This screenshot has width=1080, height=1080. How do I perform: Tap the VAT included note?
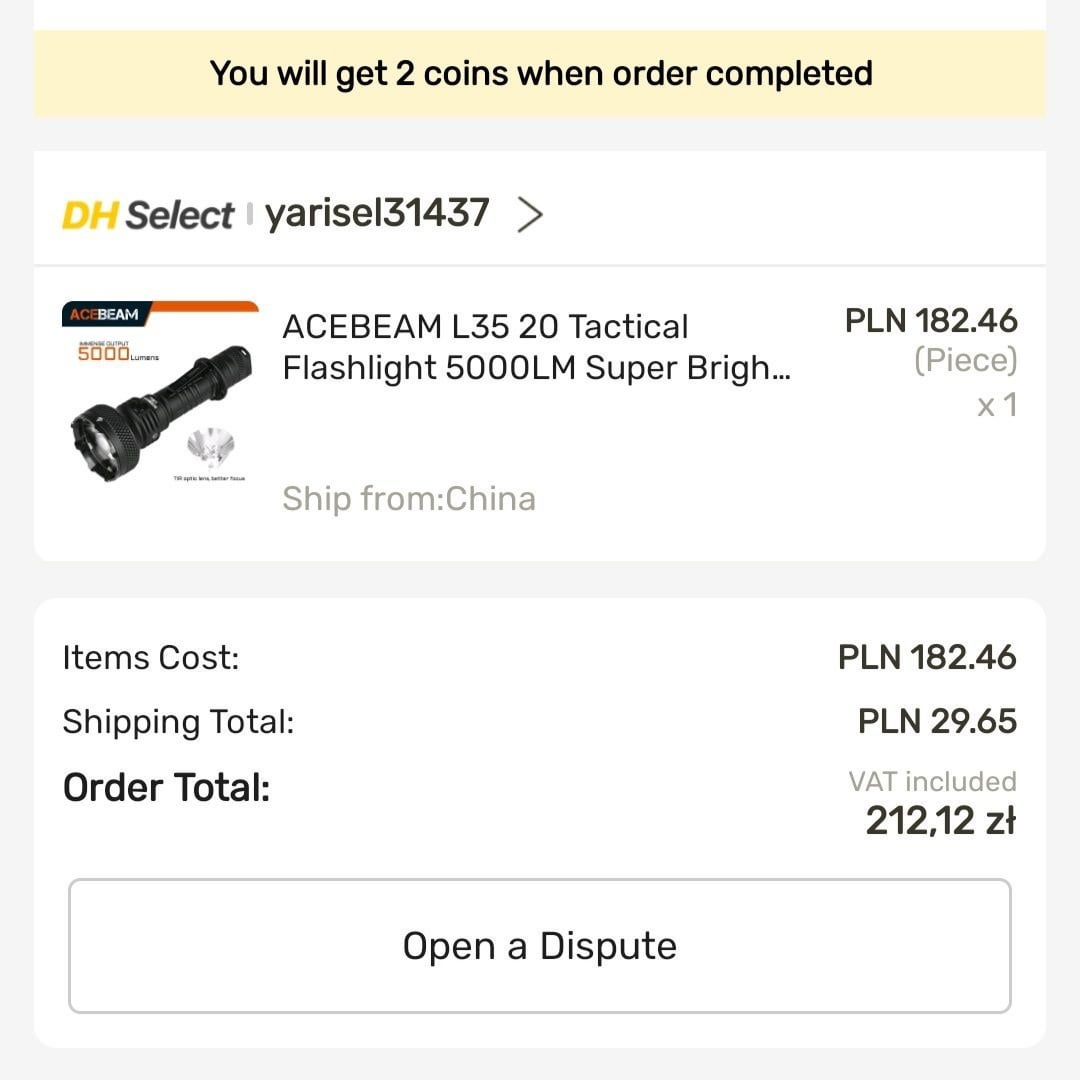point(932,781)
